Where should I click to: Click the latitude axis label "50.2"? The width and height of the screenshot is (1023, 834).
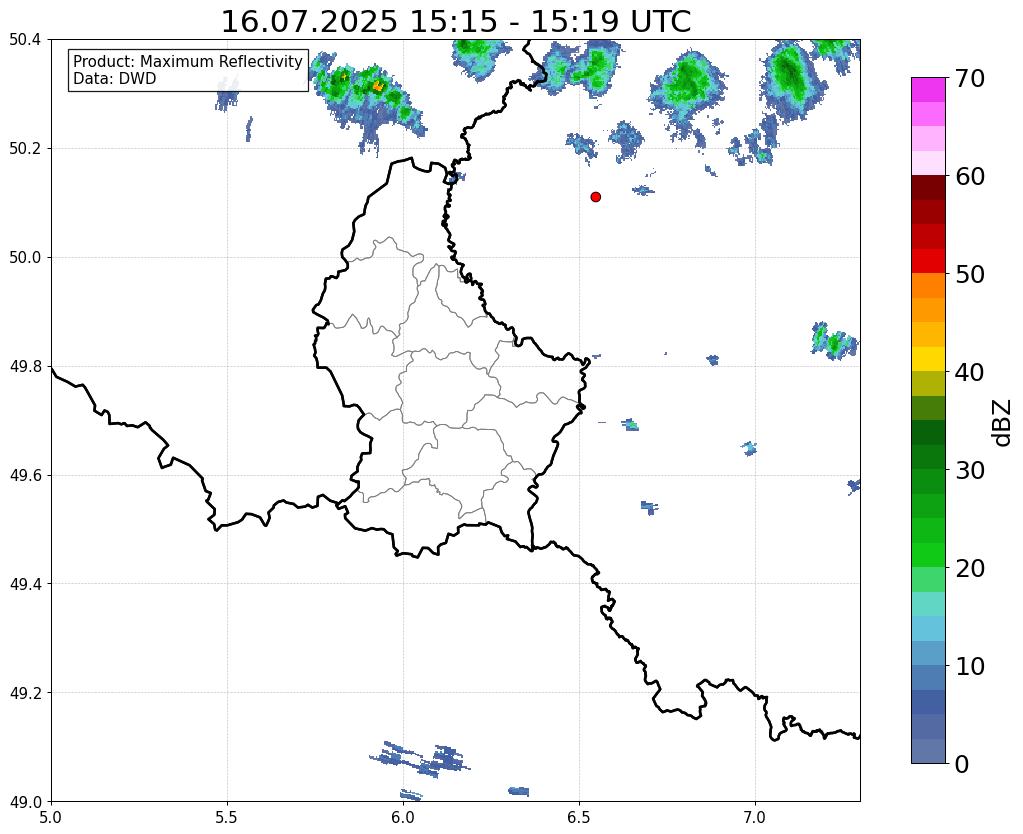[25, 149]
